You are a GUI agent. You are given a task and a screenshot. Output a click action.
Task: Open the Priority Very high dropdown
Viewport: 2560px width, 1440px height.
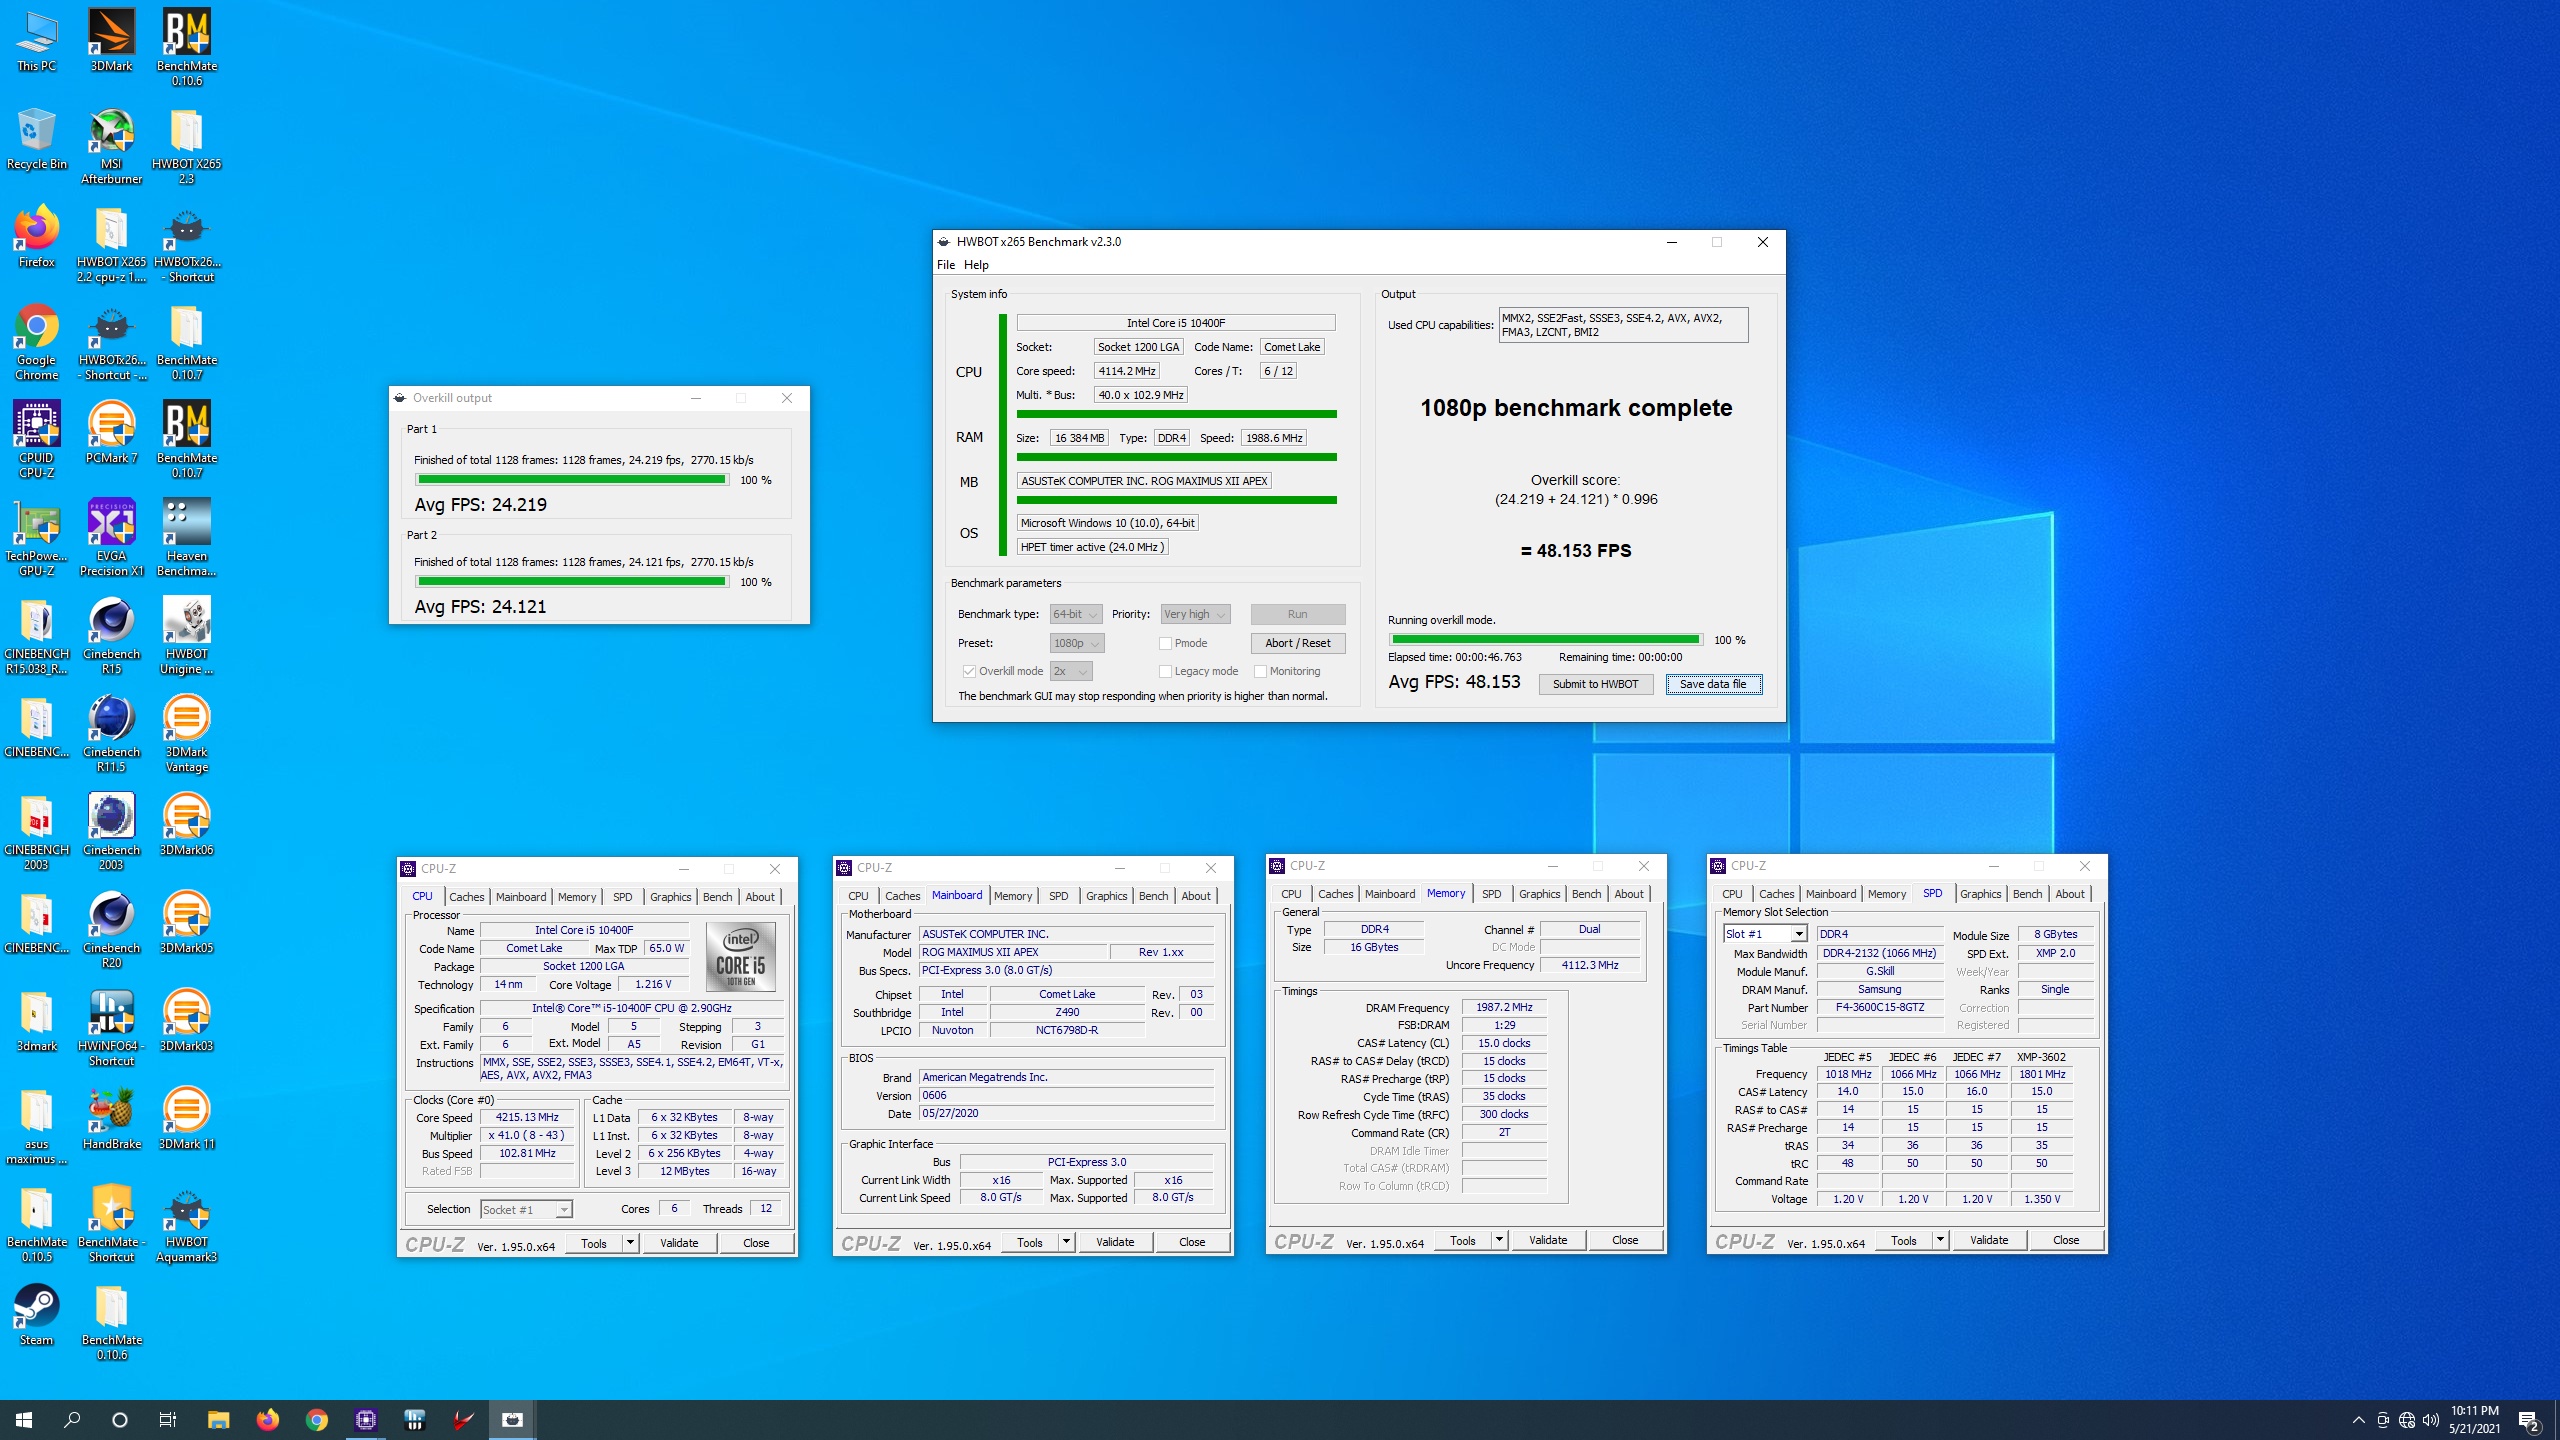click(1195, 614)
